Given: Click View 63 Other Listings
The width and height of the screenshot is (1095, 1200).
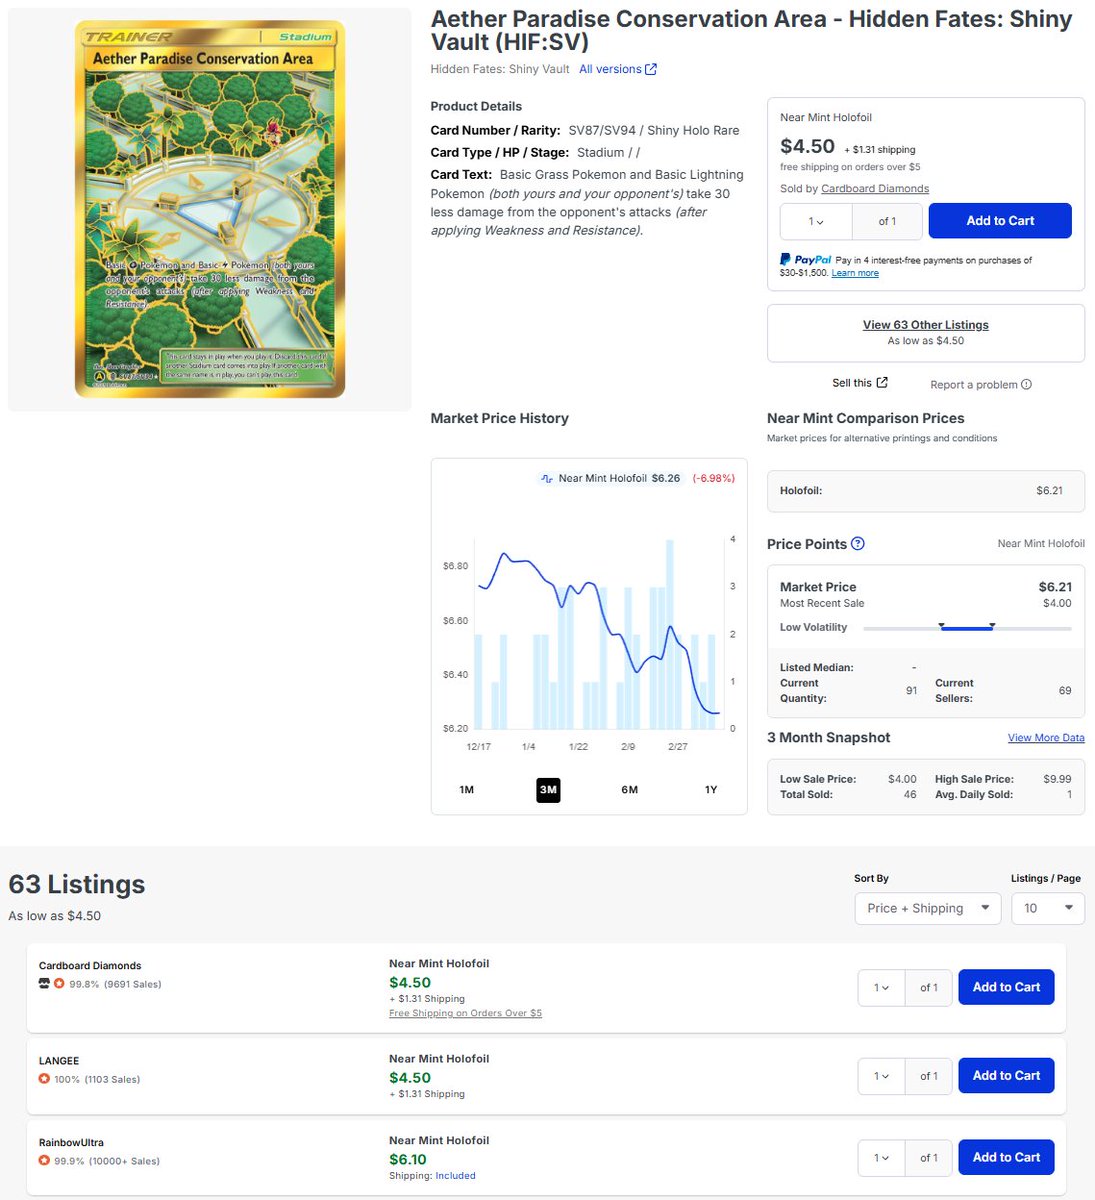Looking at the screenshot, I should coord(925,324).
